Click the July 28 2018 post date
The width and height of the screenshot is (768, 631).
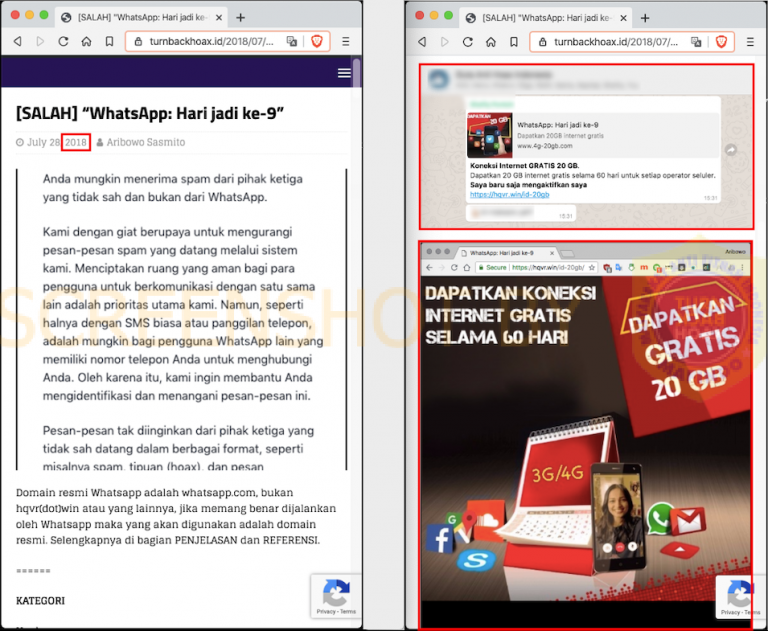pos(52,142)
